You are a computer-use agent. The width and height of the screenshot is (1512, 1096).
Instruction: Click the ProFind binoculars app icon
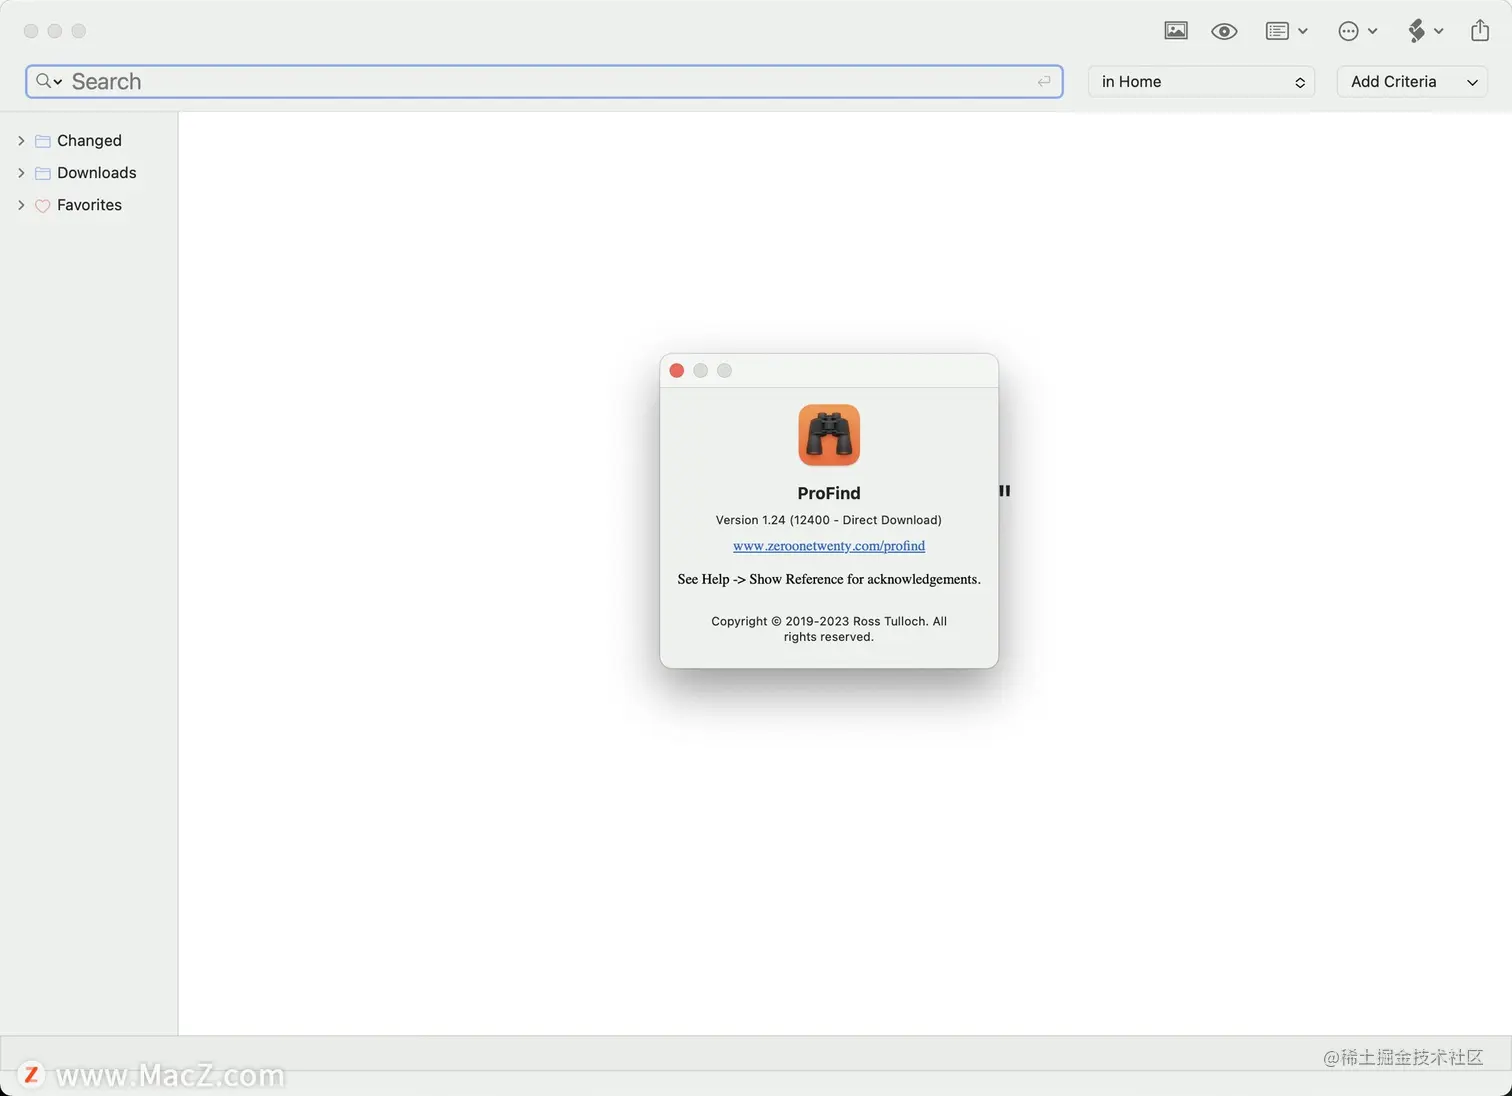[829, 435]
